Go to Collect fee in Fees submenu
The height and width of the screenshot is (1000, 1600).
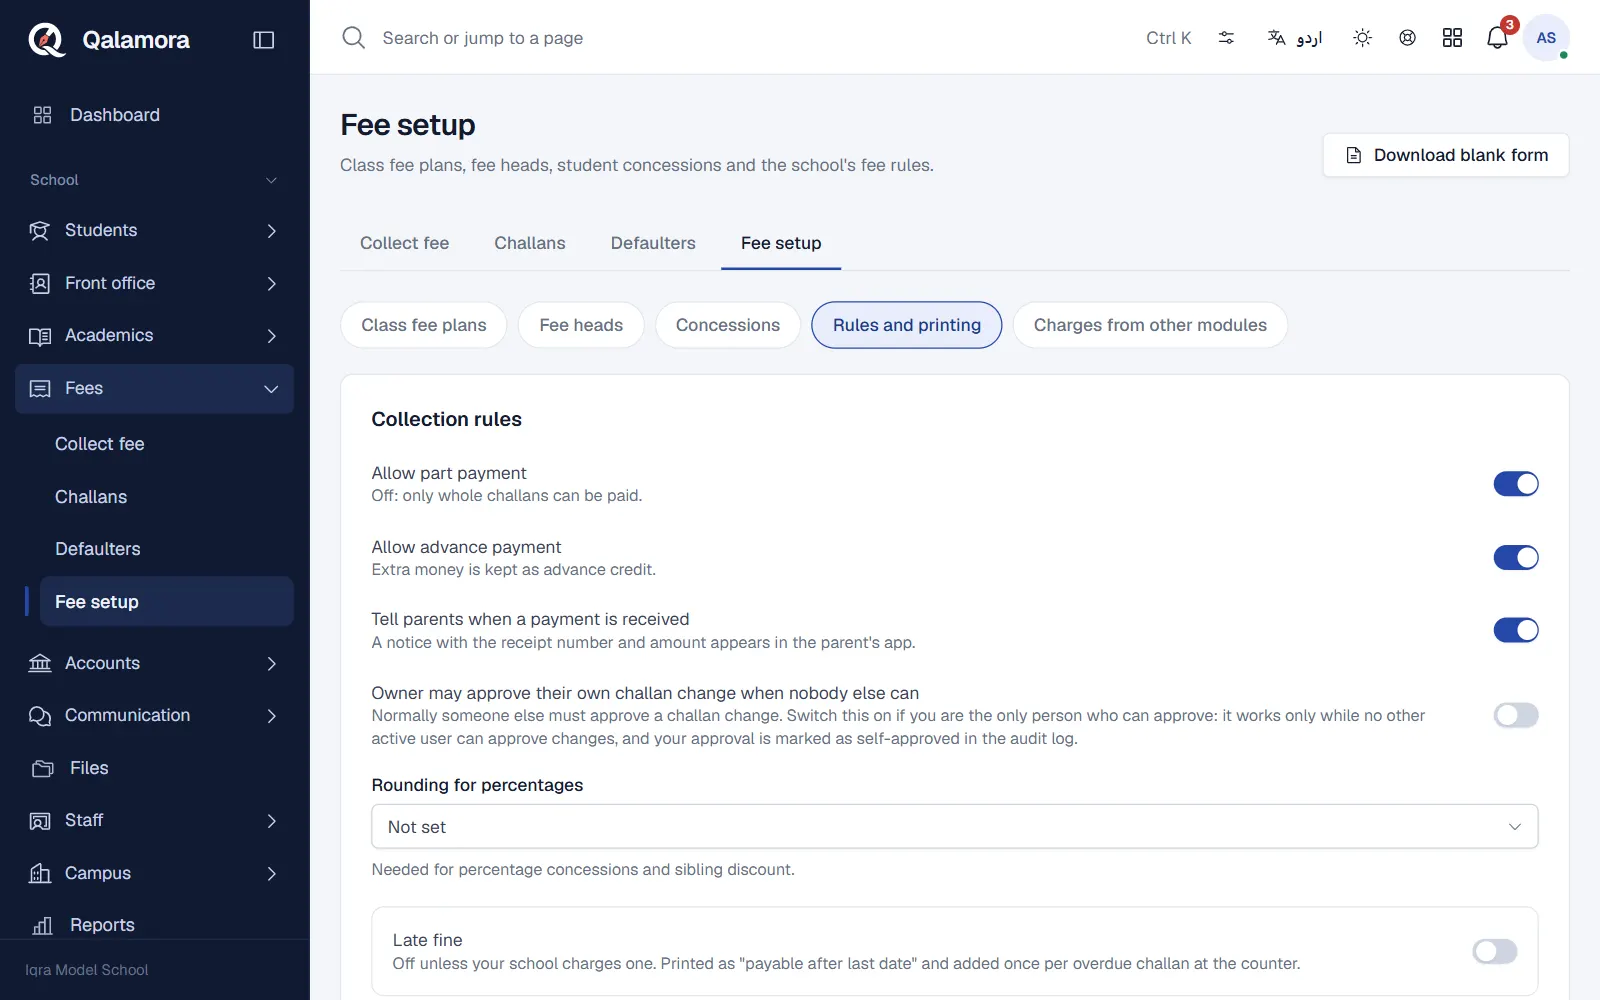pyautogui.click(x=167, y=444)
